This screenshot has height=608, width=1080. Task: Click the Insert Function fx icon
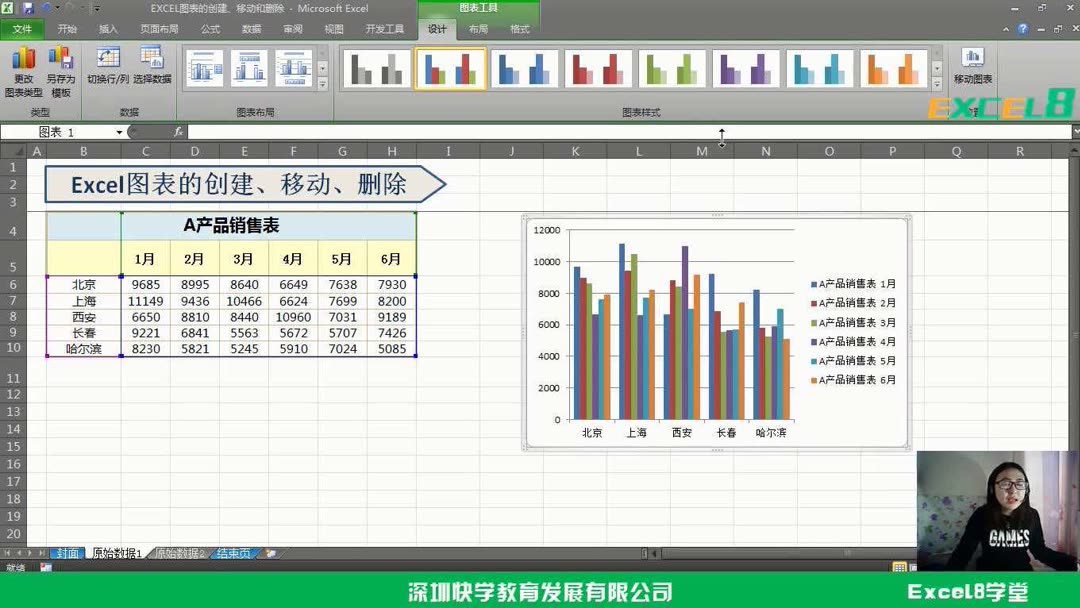coord(178,131)
